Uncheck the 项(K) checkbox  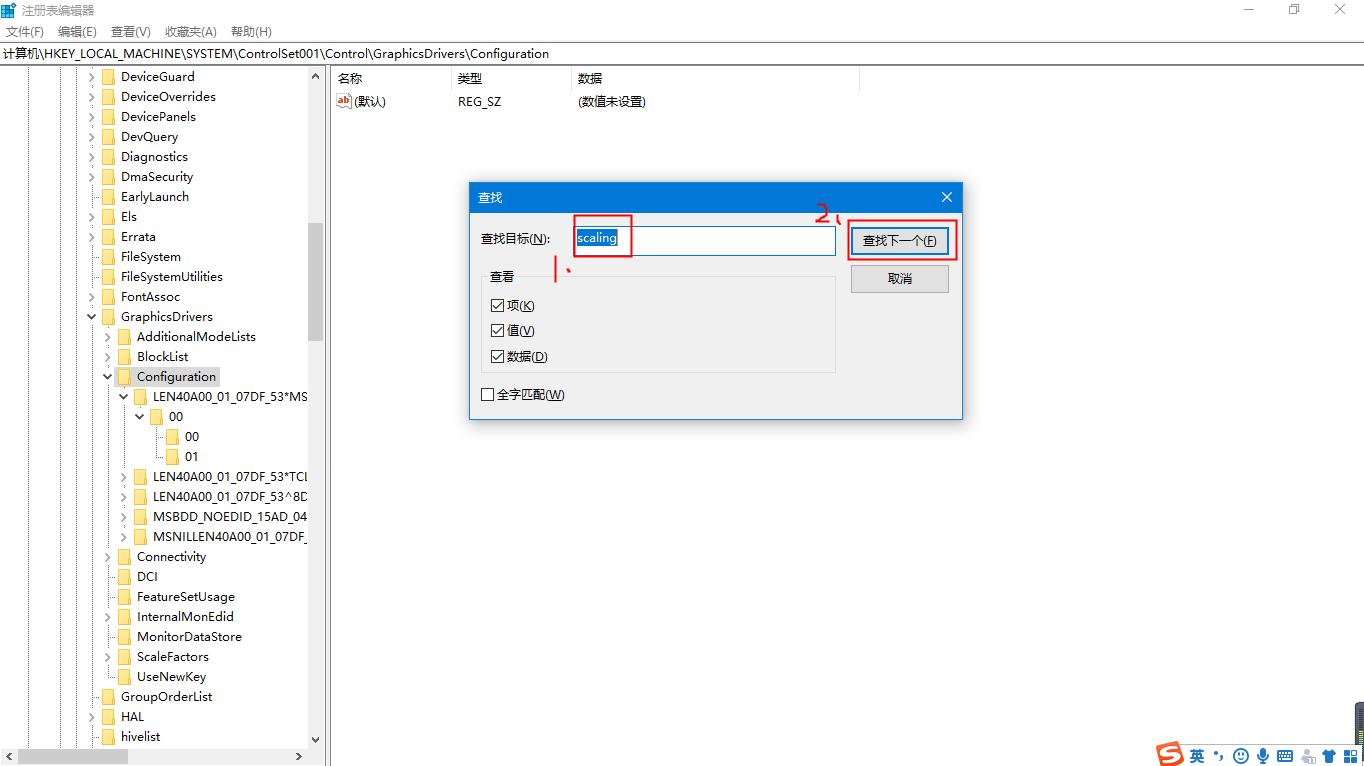[x=498, y=305]
